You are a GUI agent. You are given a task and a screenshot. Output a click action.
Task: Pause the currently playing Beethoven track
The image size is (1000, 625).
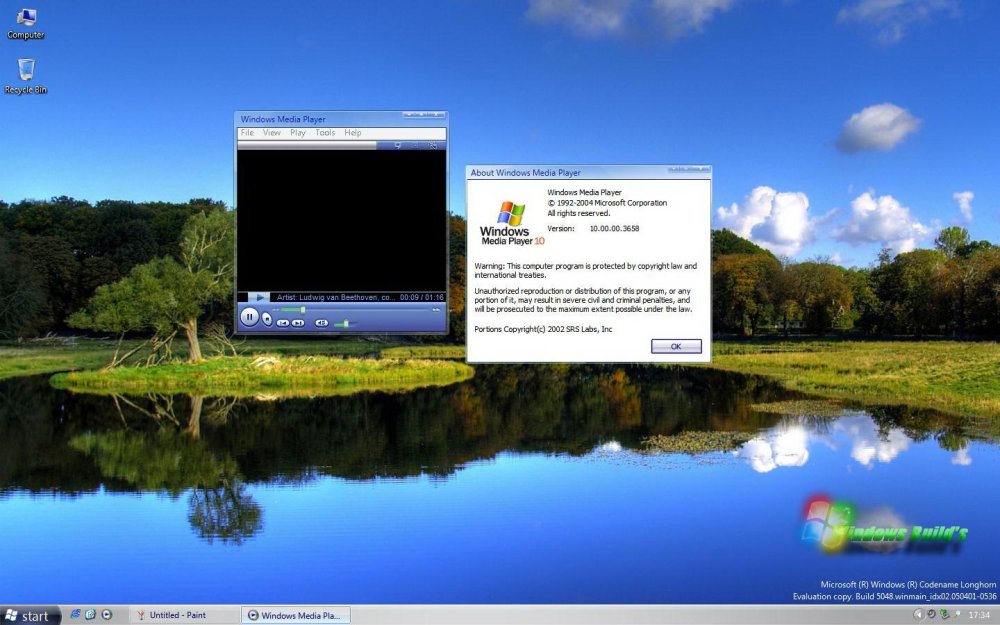pos(250,317)
